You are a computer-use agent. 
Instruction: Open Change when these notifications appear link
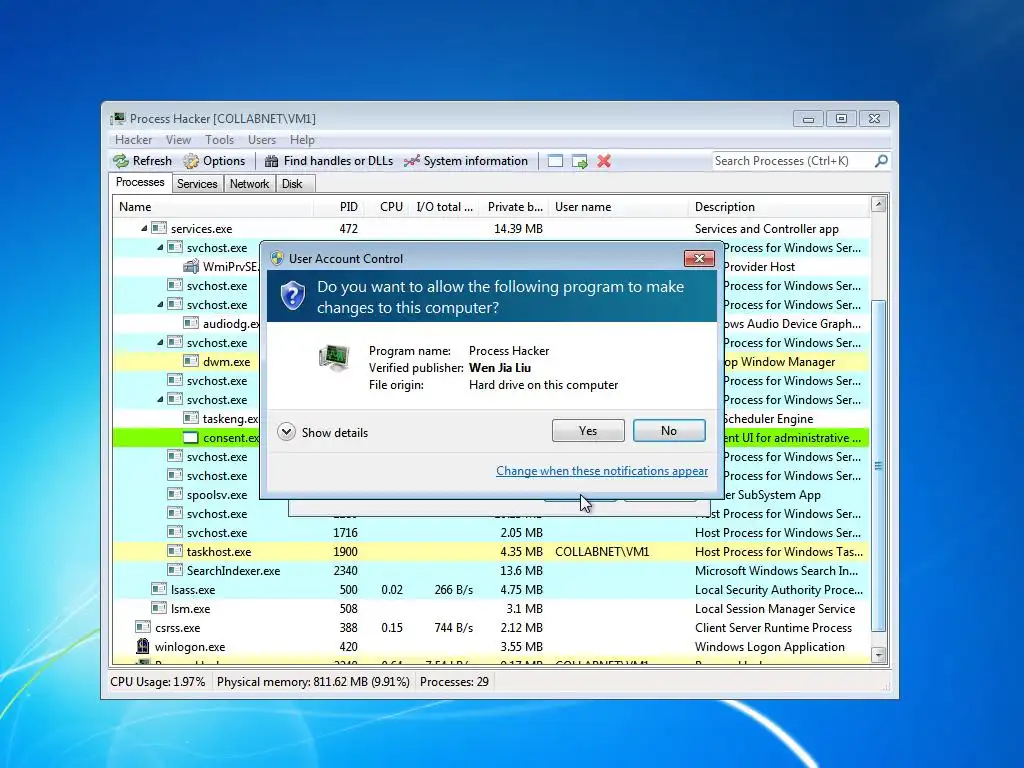pos(601,471)
